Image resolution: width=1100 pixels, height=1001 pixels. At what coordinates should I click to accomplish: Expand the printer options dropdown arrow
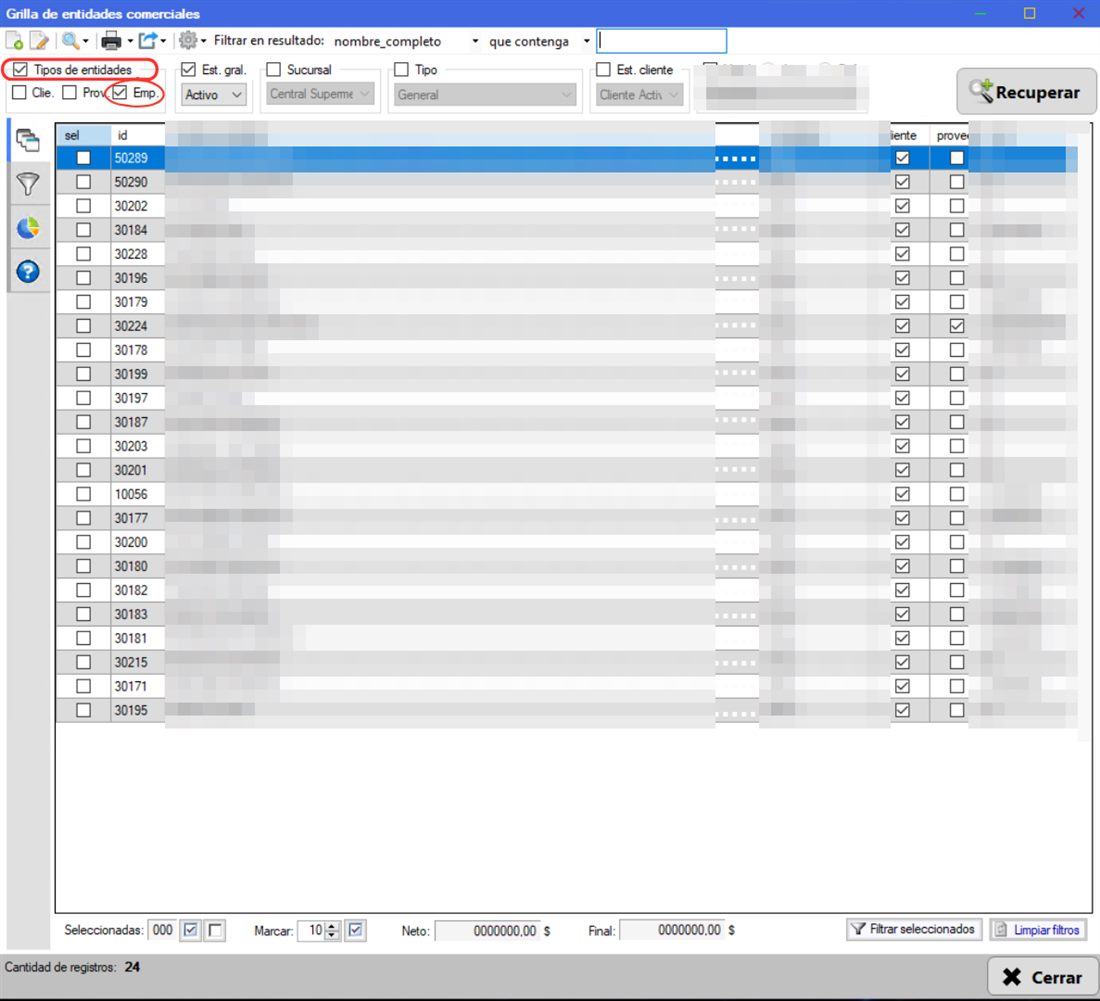(130, 41)
